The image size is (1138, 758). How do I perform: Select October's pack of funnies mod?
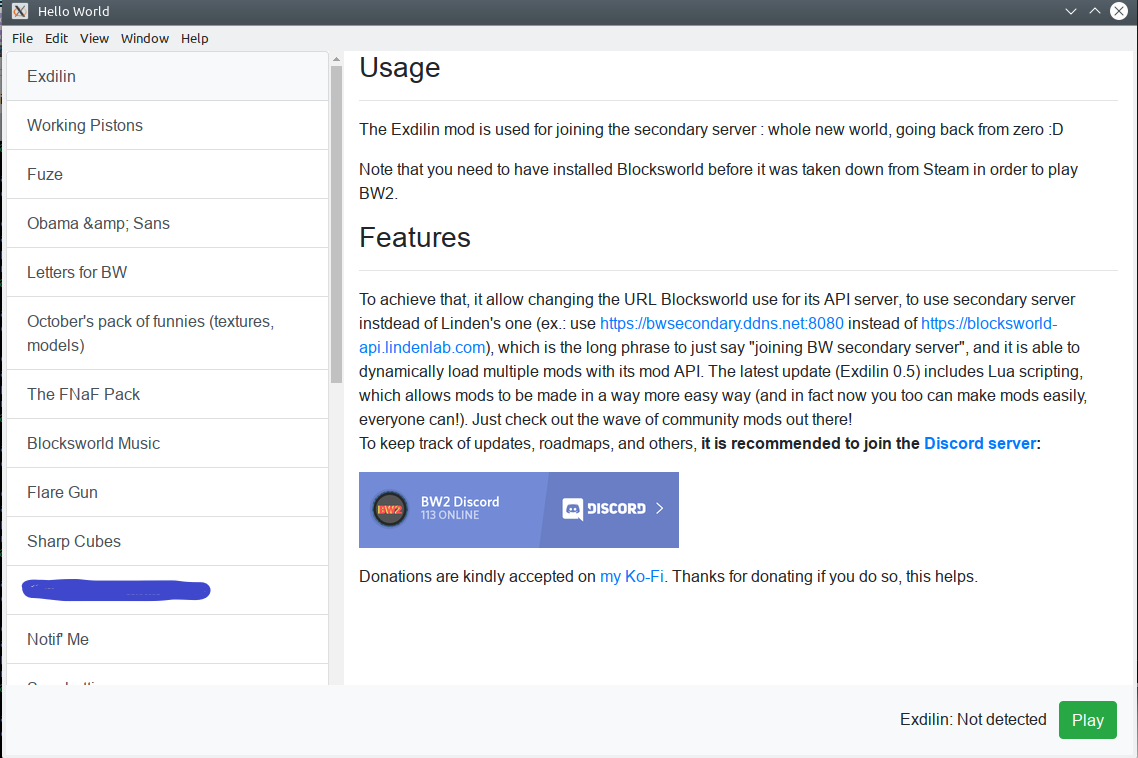click(x=167, y=333)
